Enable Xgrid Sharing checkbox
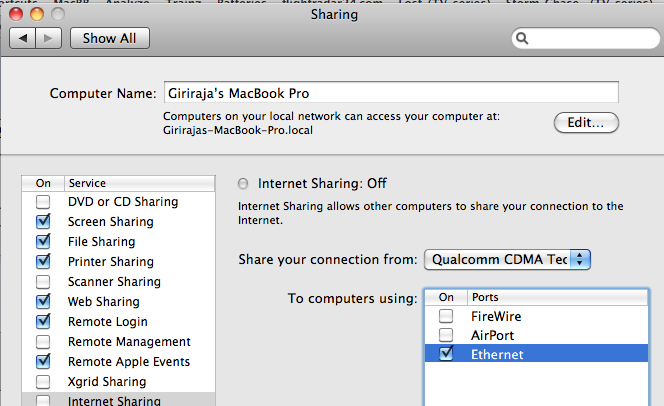 click(x=43, y=381)
